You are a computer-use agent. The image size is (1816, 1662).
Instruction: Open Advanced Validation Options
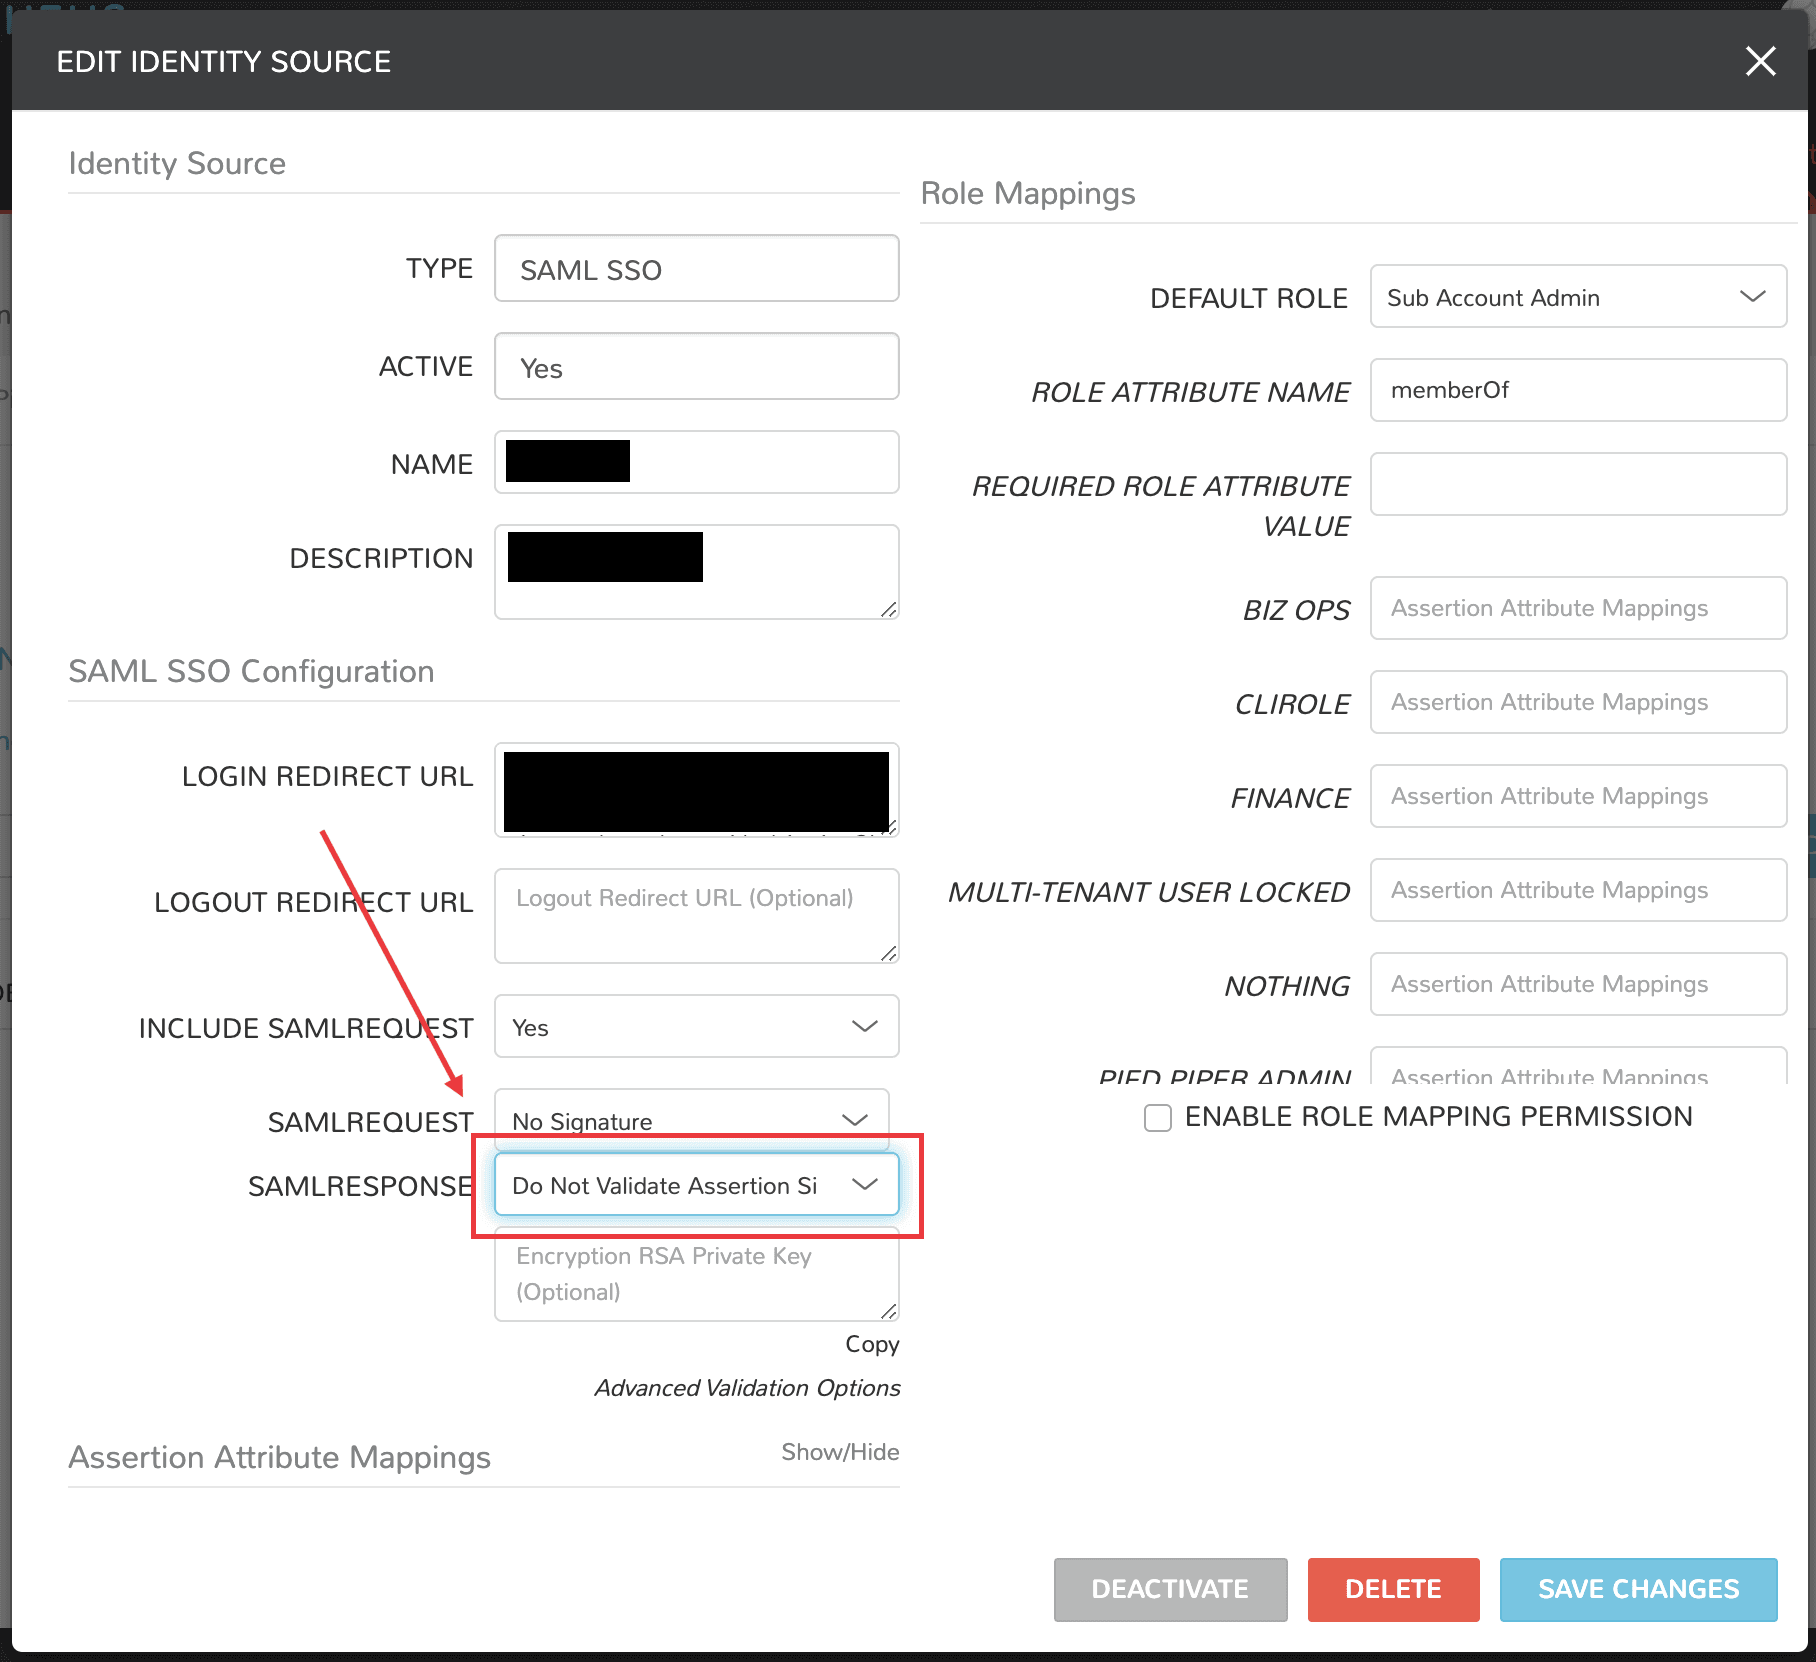pyautogui.click(x=746, y=1387)
